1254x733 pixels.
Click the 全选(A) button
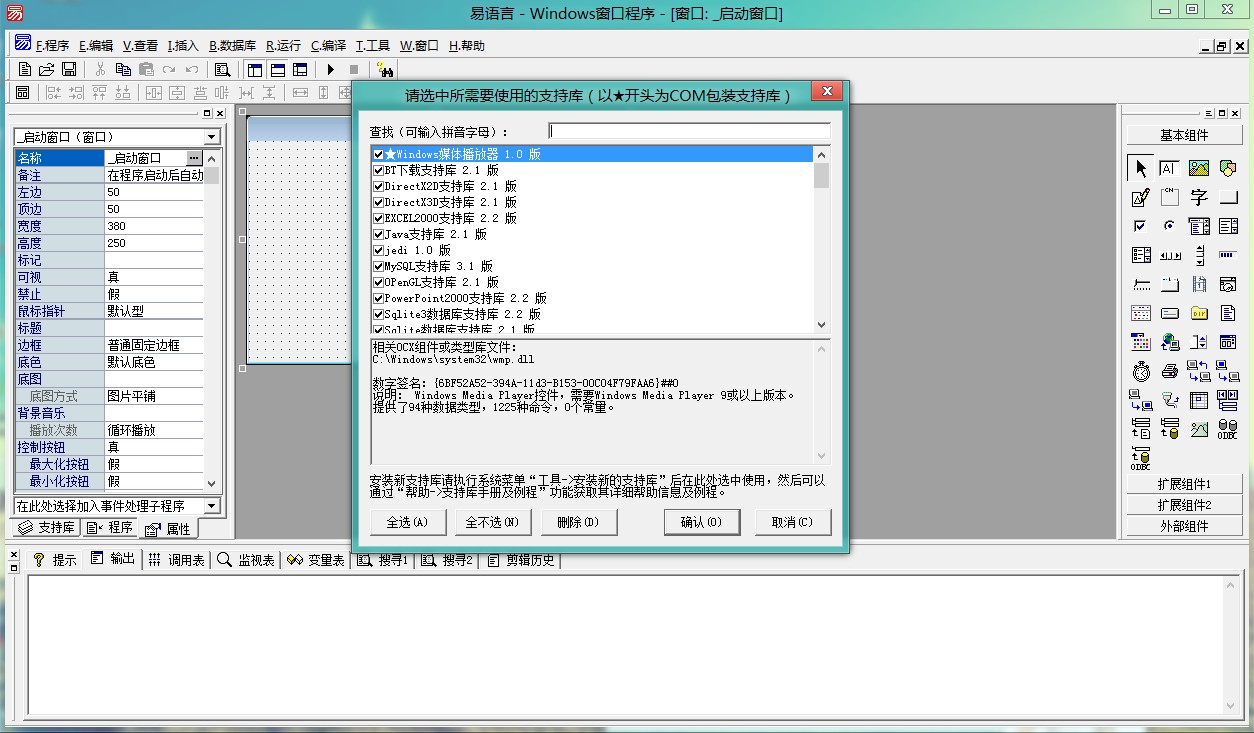407,522
